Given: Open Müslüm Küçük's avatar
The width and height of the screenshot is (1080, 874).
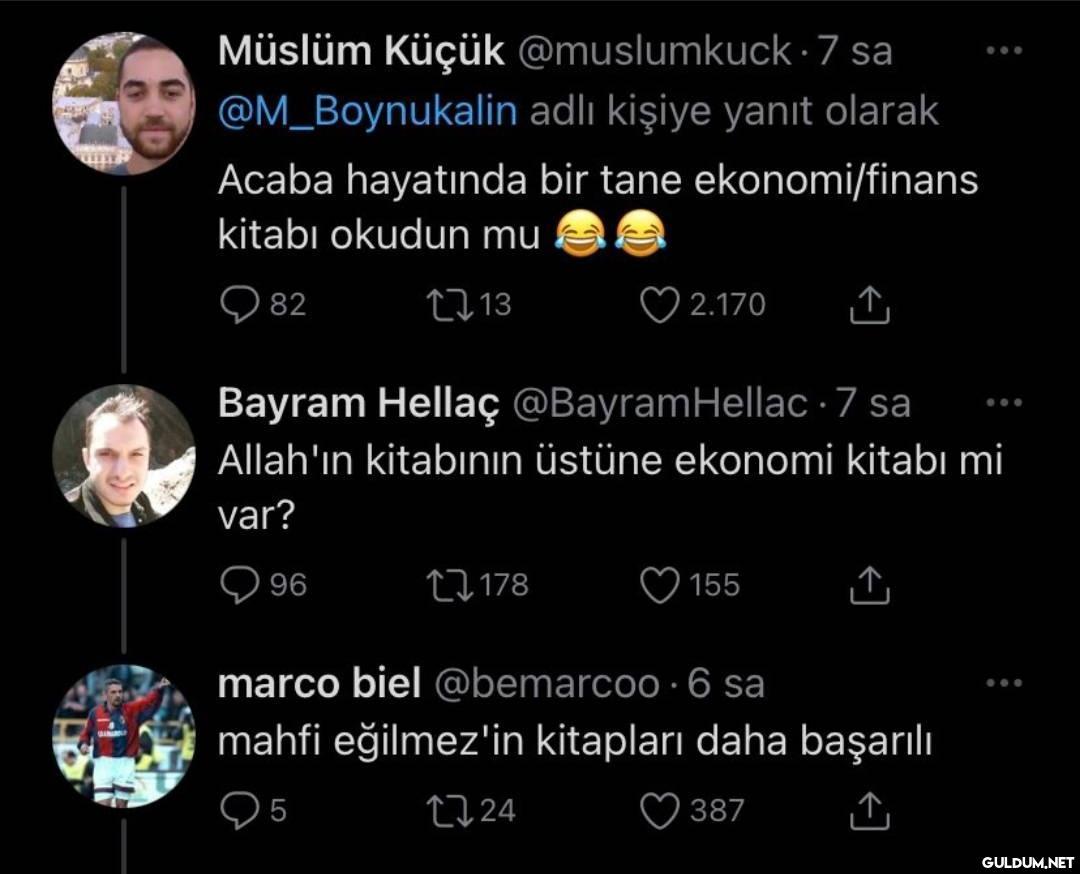Looking at the screenshot, I should [x=123, y=104].
